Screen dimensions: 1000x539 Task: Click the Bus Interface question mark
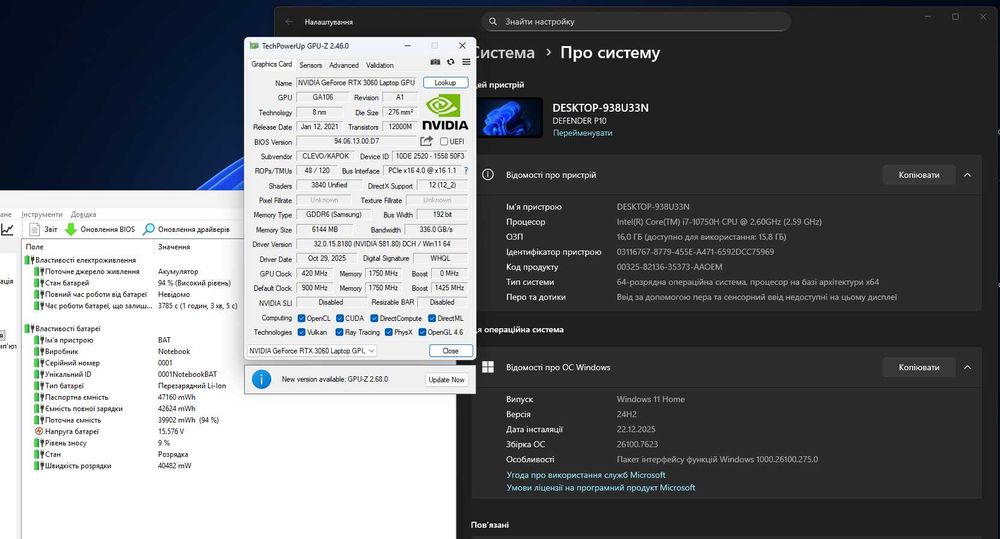coord(466,171)
